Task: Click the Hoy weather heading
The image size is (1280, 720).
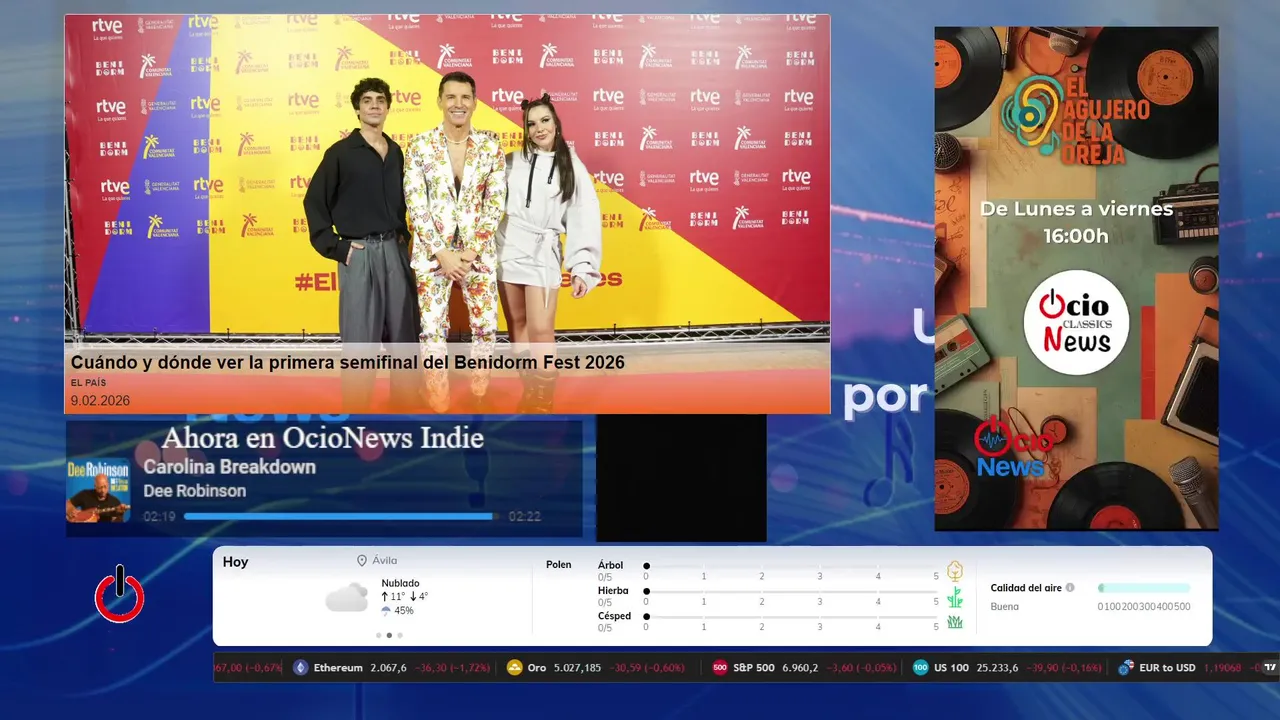Action: tap(235, 562)
